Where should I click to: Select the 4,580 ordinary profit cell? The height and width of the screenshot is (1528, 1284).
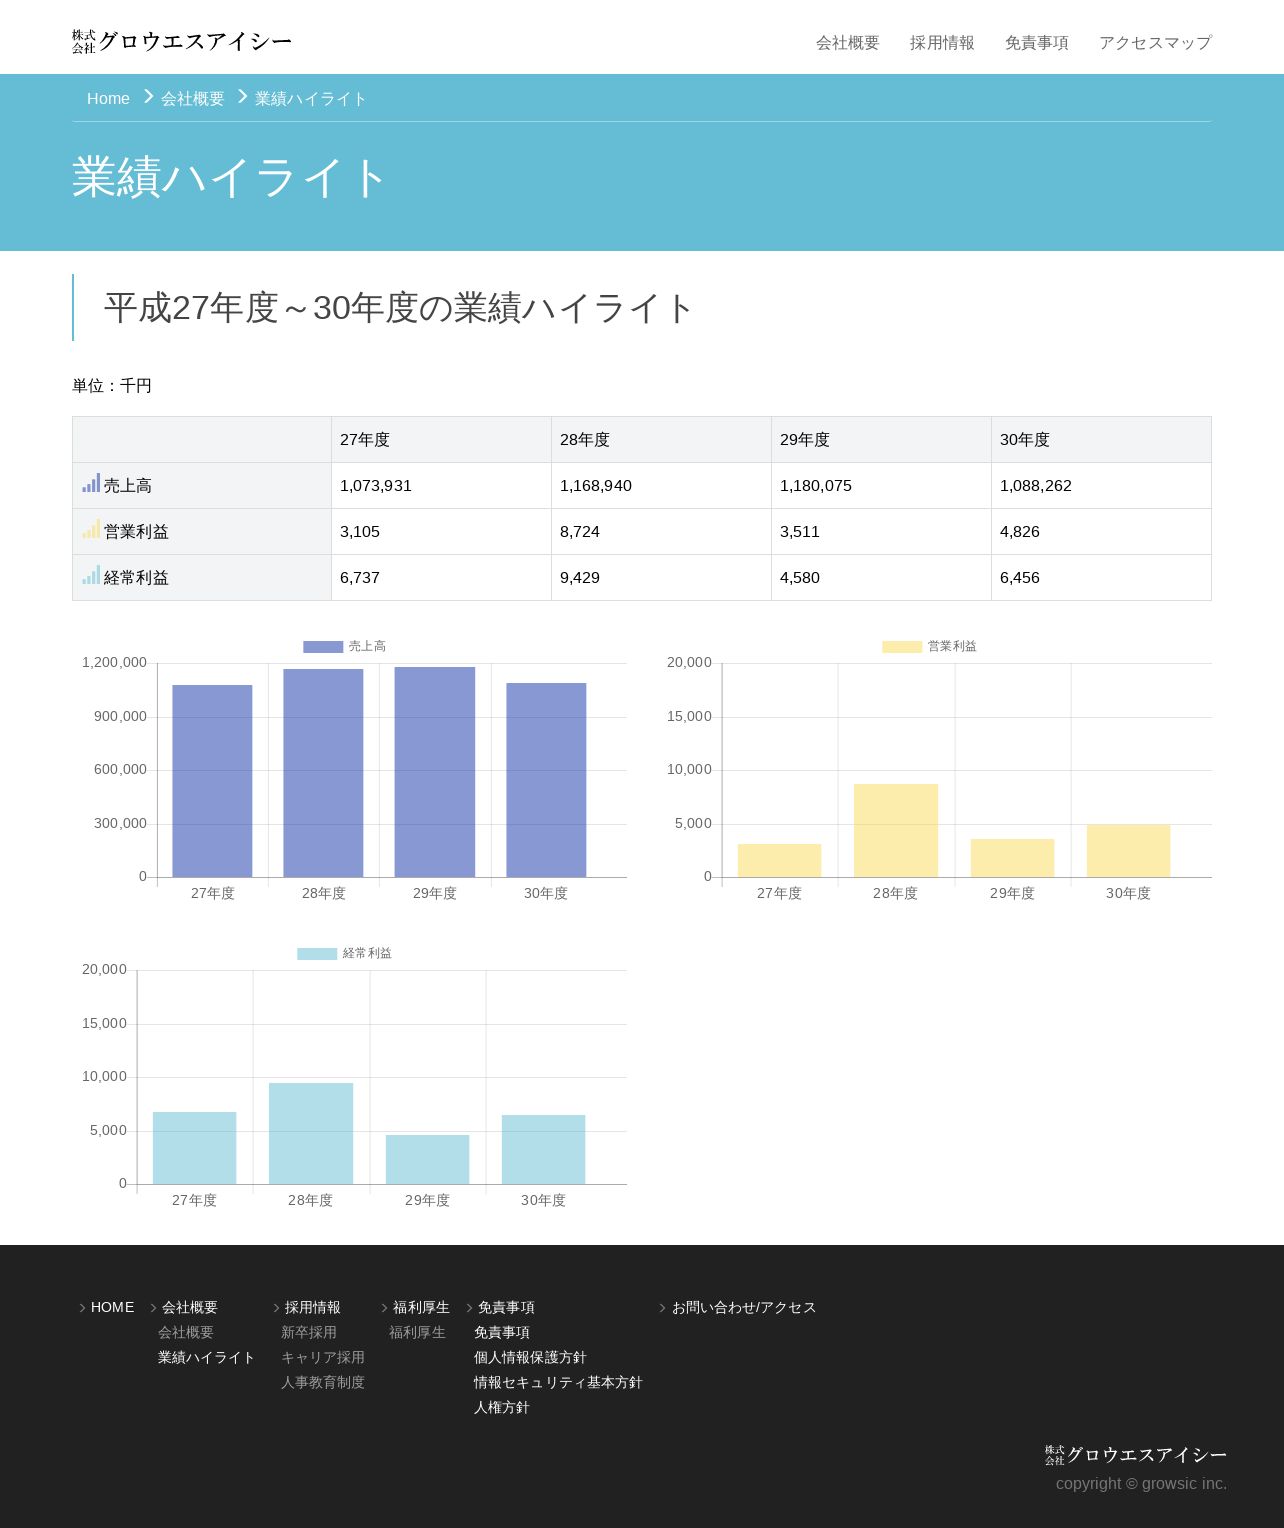[881, 578]
